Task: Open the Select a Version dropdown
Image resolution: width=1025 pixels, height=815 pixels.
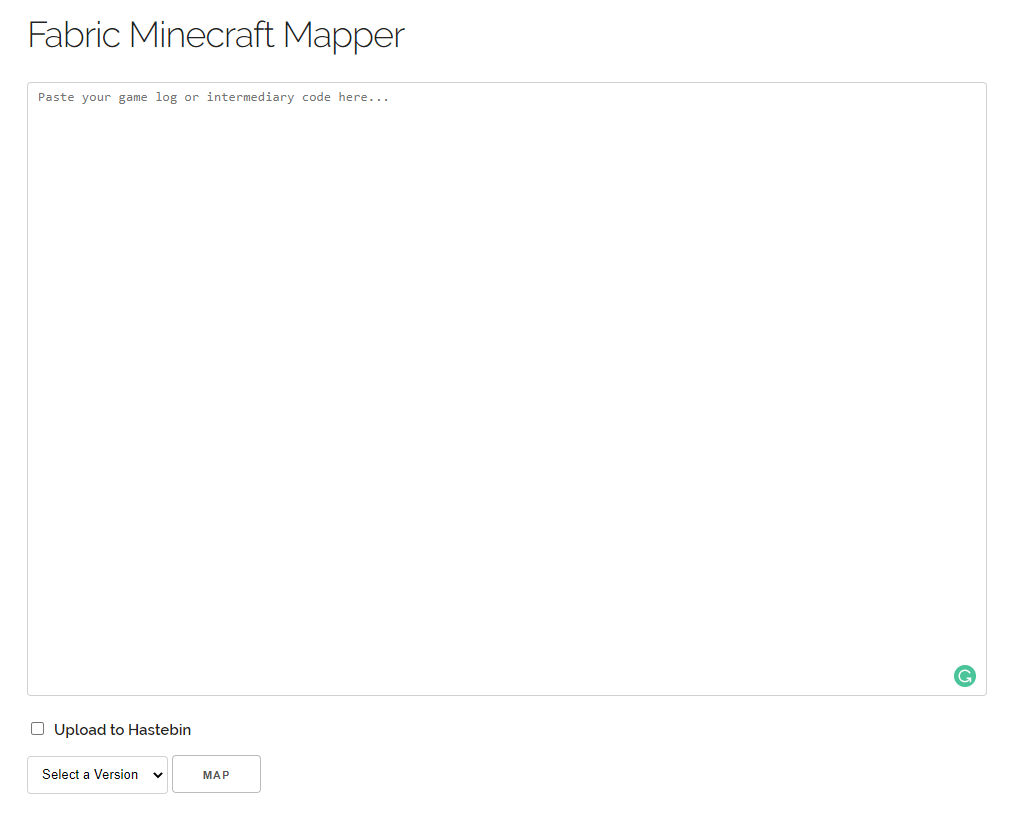Action: (x=97, y=774)
